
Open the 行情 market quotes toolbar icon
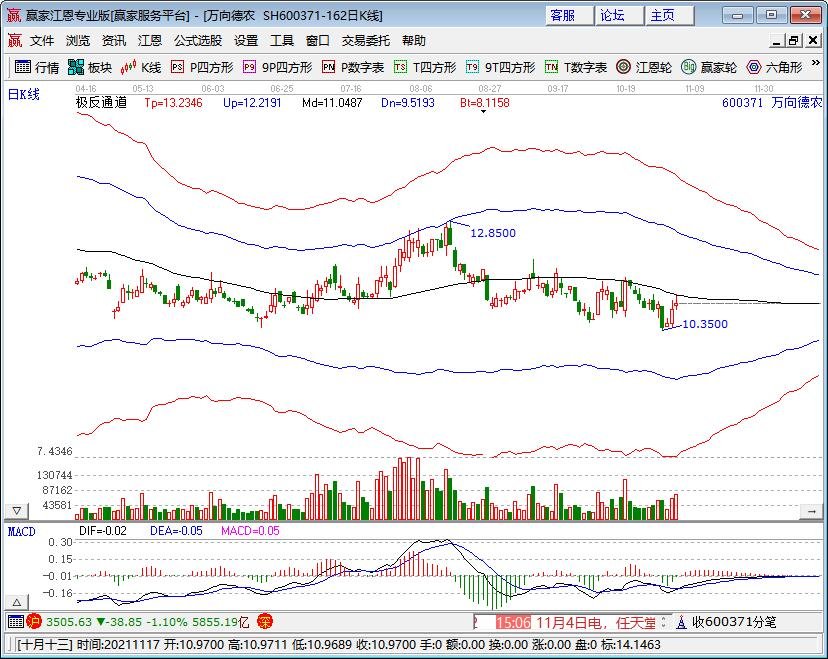pyautogui.click(x=36, y=67)
